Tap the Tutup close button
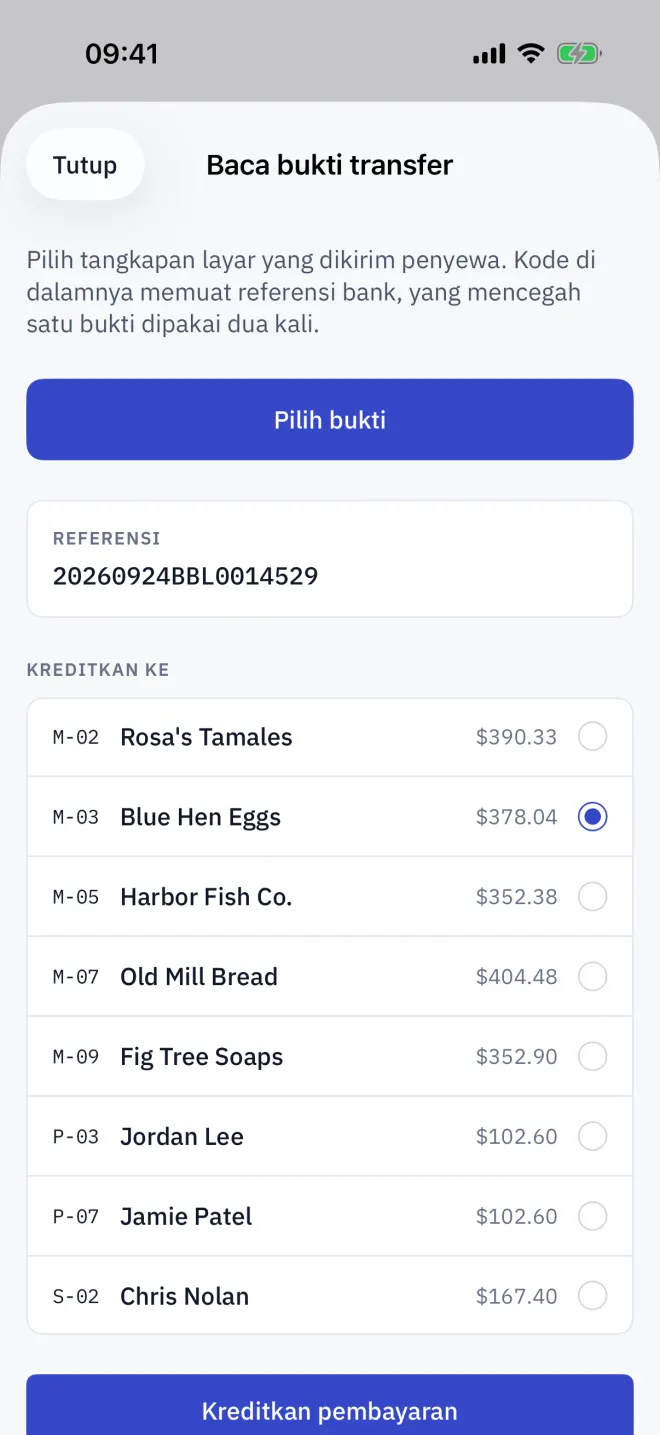The height and width of the screenshot is (1435, 660). [85, 165]
